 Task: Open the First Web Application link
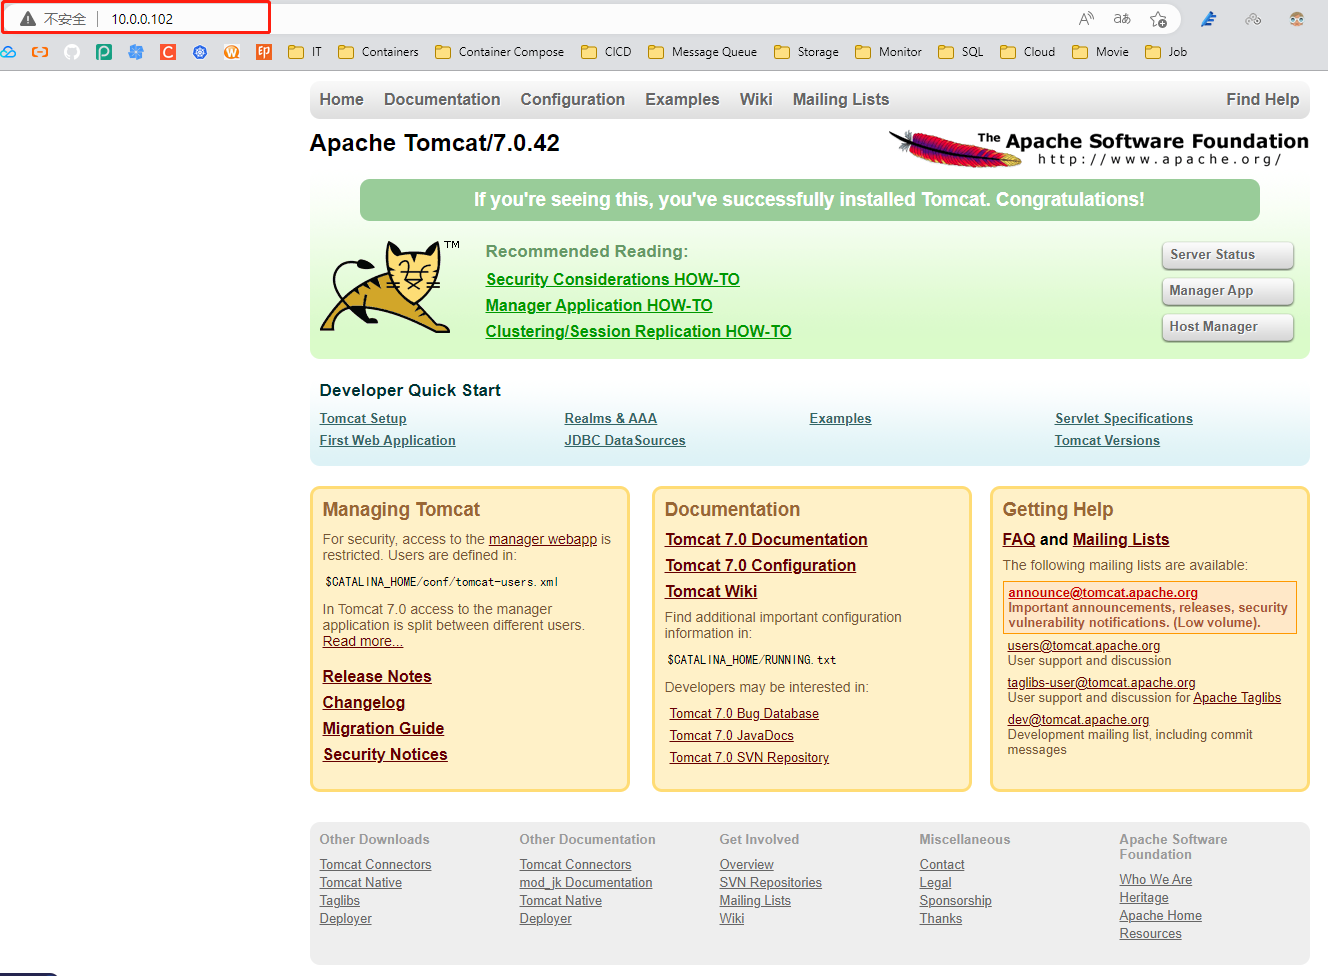387,440
